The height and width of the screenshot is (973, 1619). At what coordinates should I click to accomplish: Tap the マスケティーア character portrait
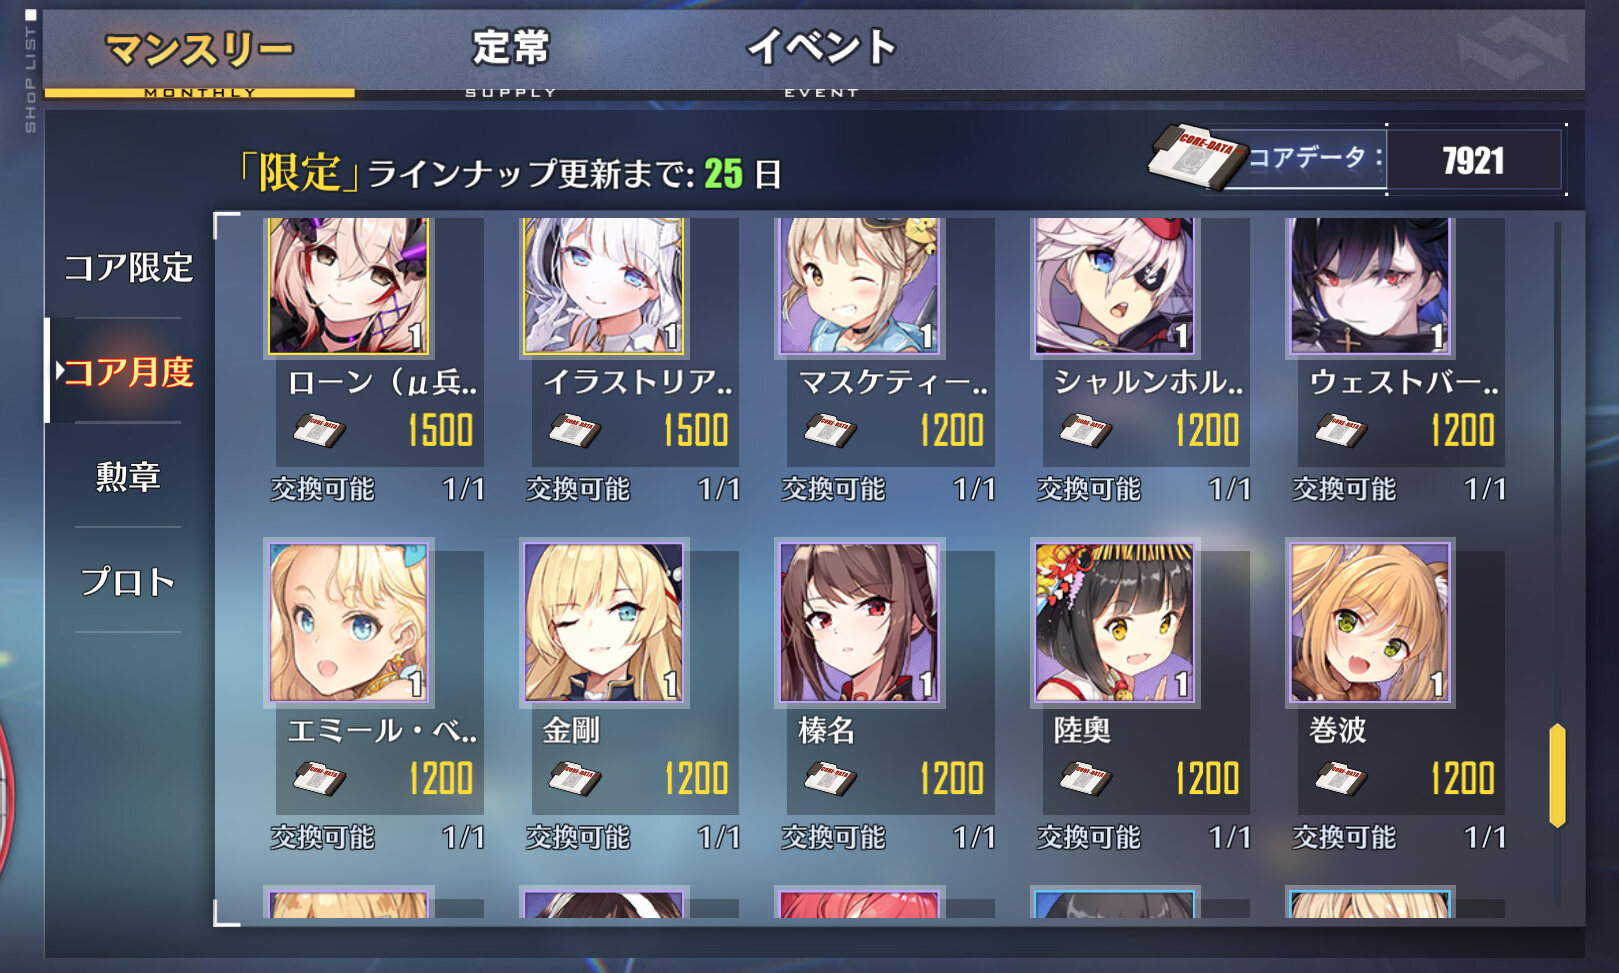point(859,285)
